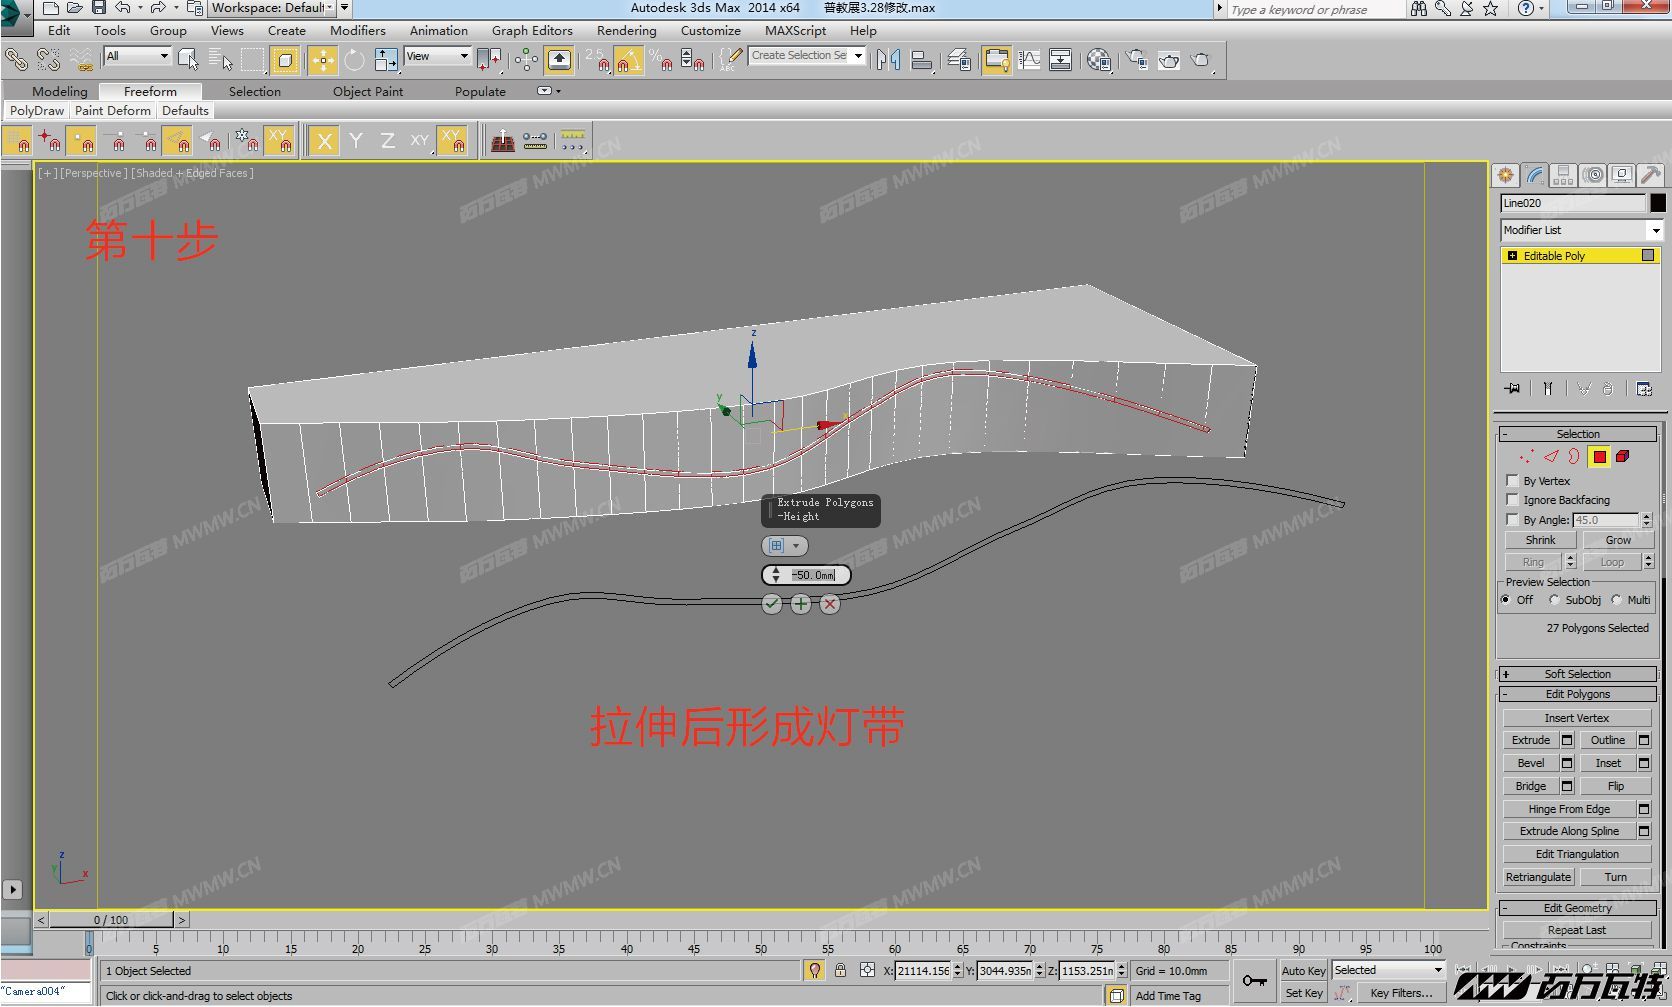Enable the Ignore Backfacing checkbox
Image resolution: width=1672 pixels, height=1007 pixels.
(x=1512, y=500)
